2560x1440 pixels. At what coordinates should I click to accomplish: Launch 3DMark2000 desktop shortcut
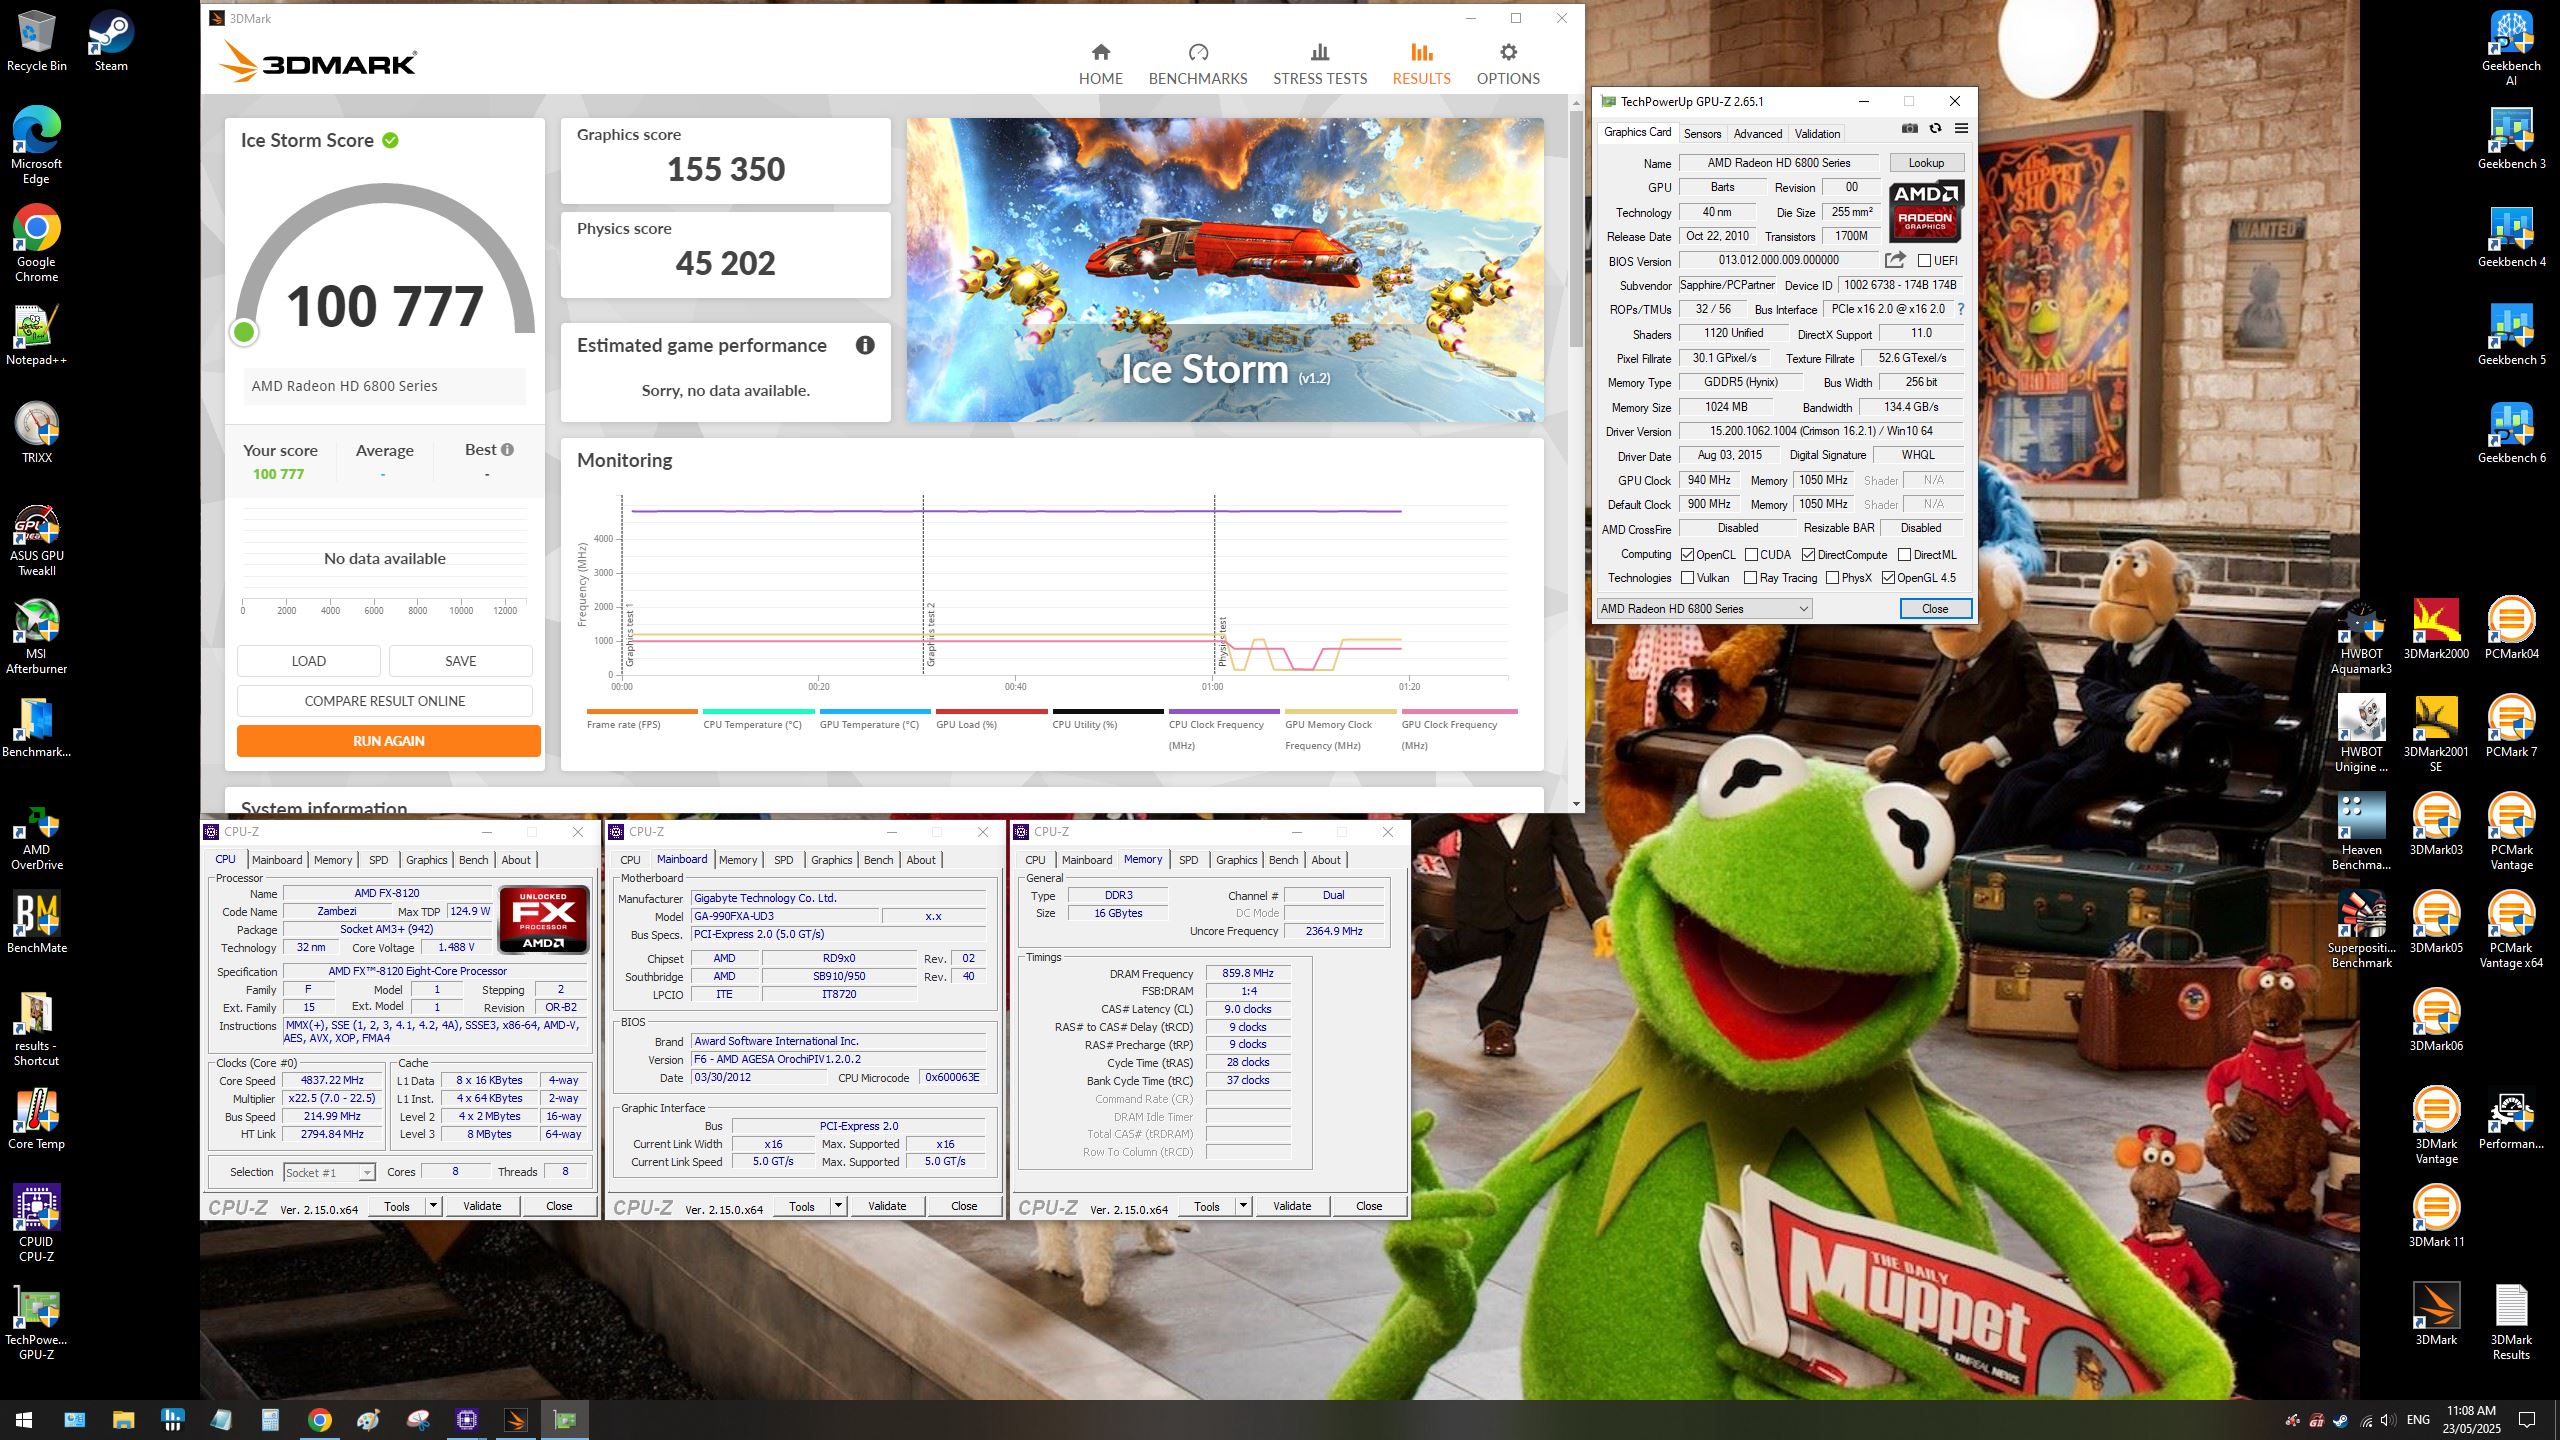coord(2436,630)
